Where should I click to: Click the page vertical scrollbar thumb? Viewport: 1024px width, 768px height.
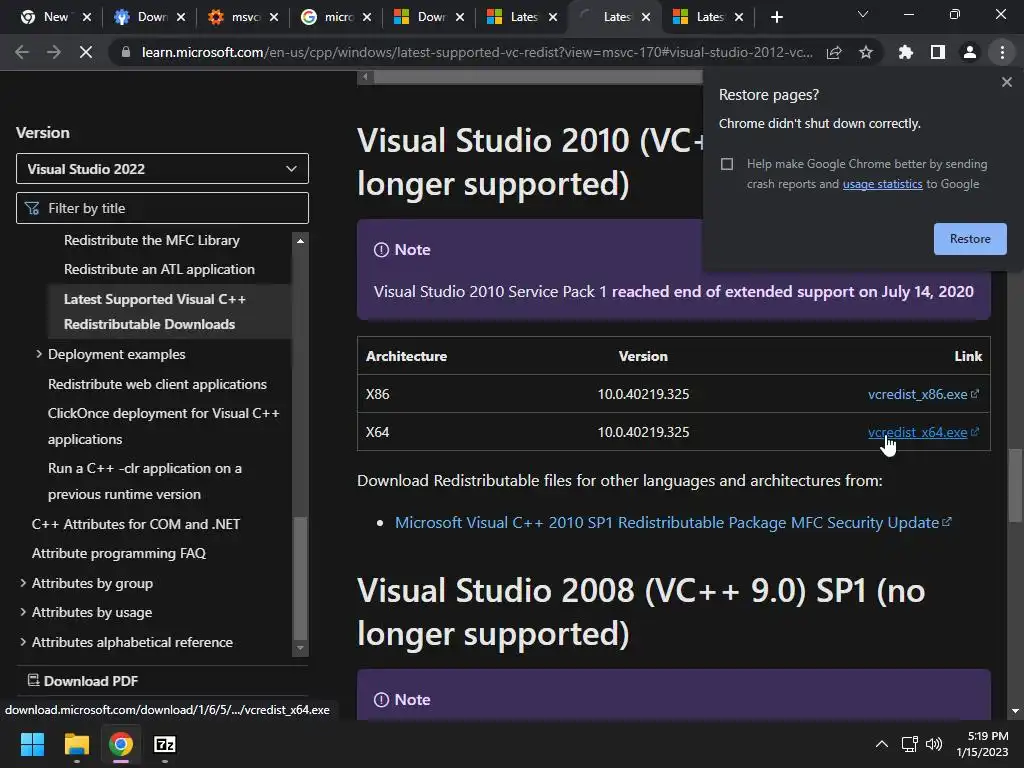tap(1014, 485)
